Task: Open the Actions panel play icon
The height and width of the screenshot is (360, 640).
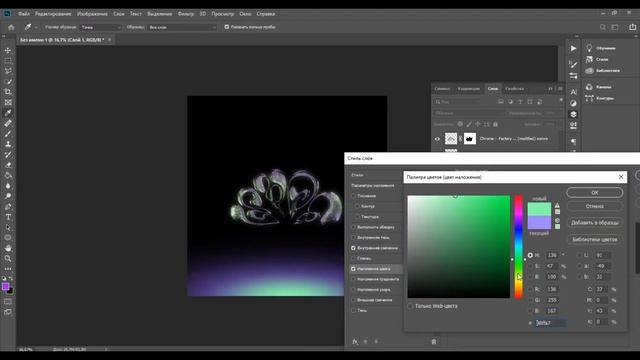Action: (x=573, y=48)
